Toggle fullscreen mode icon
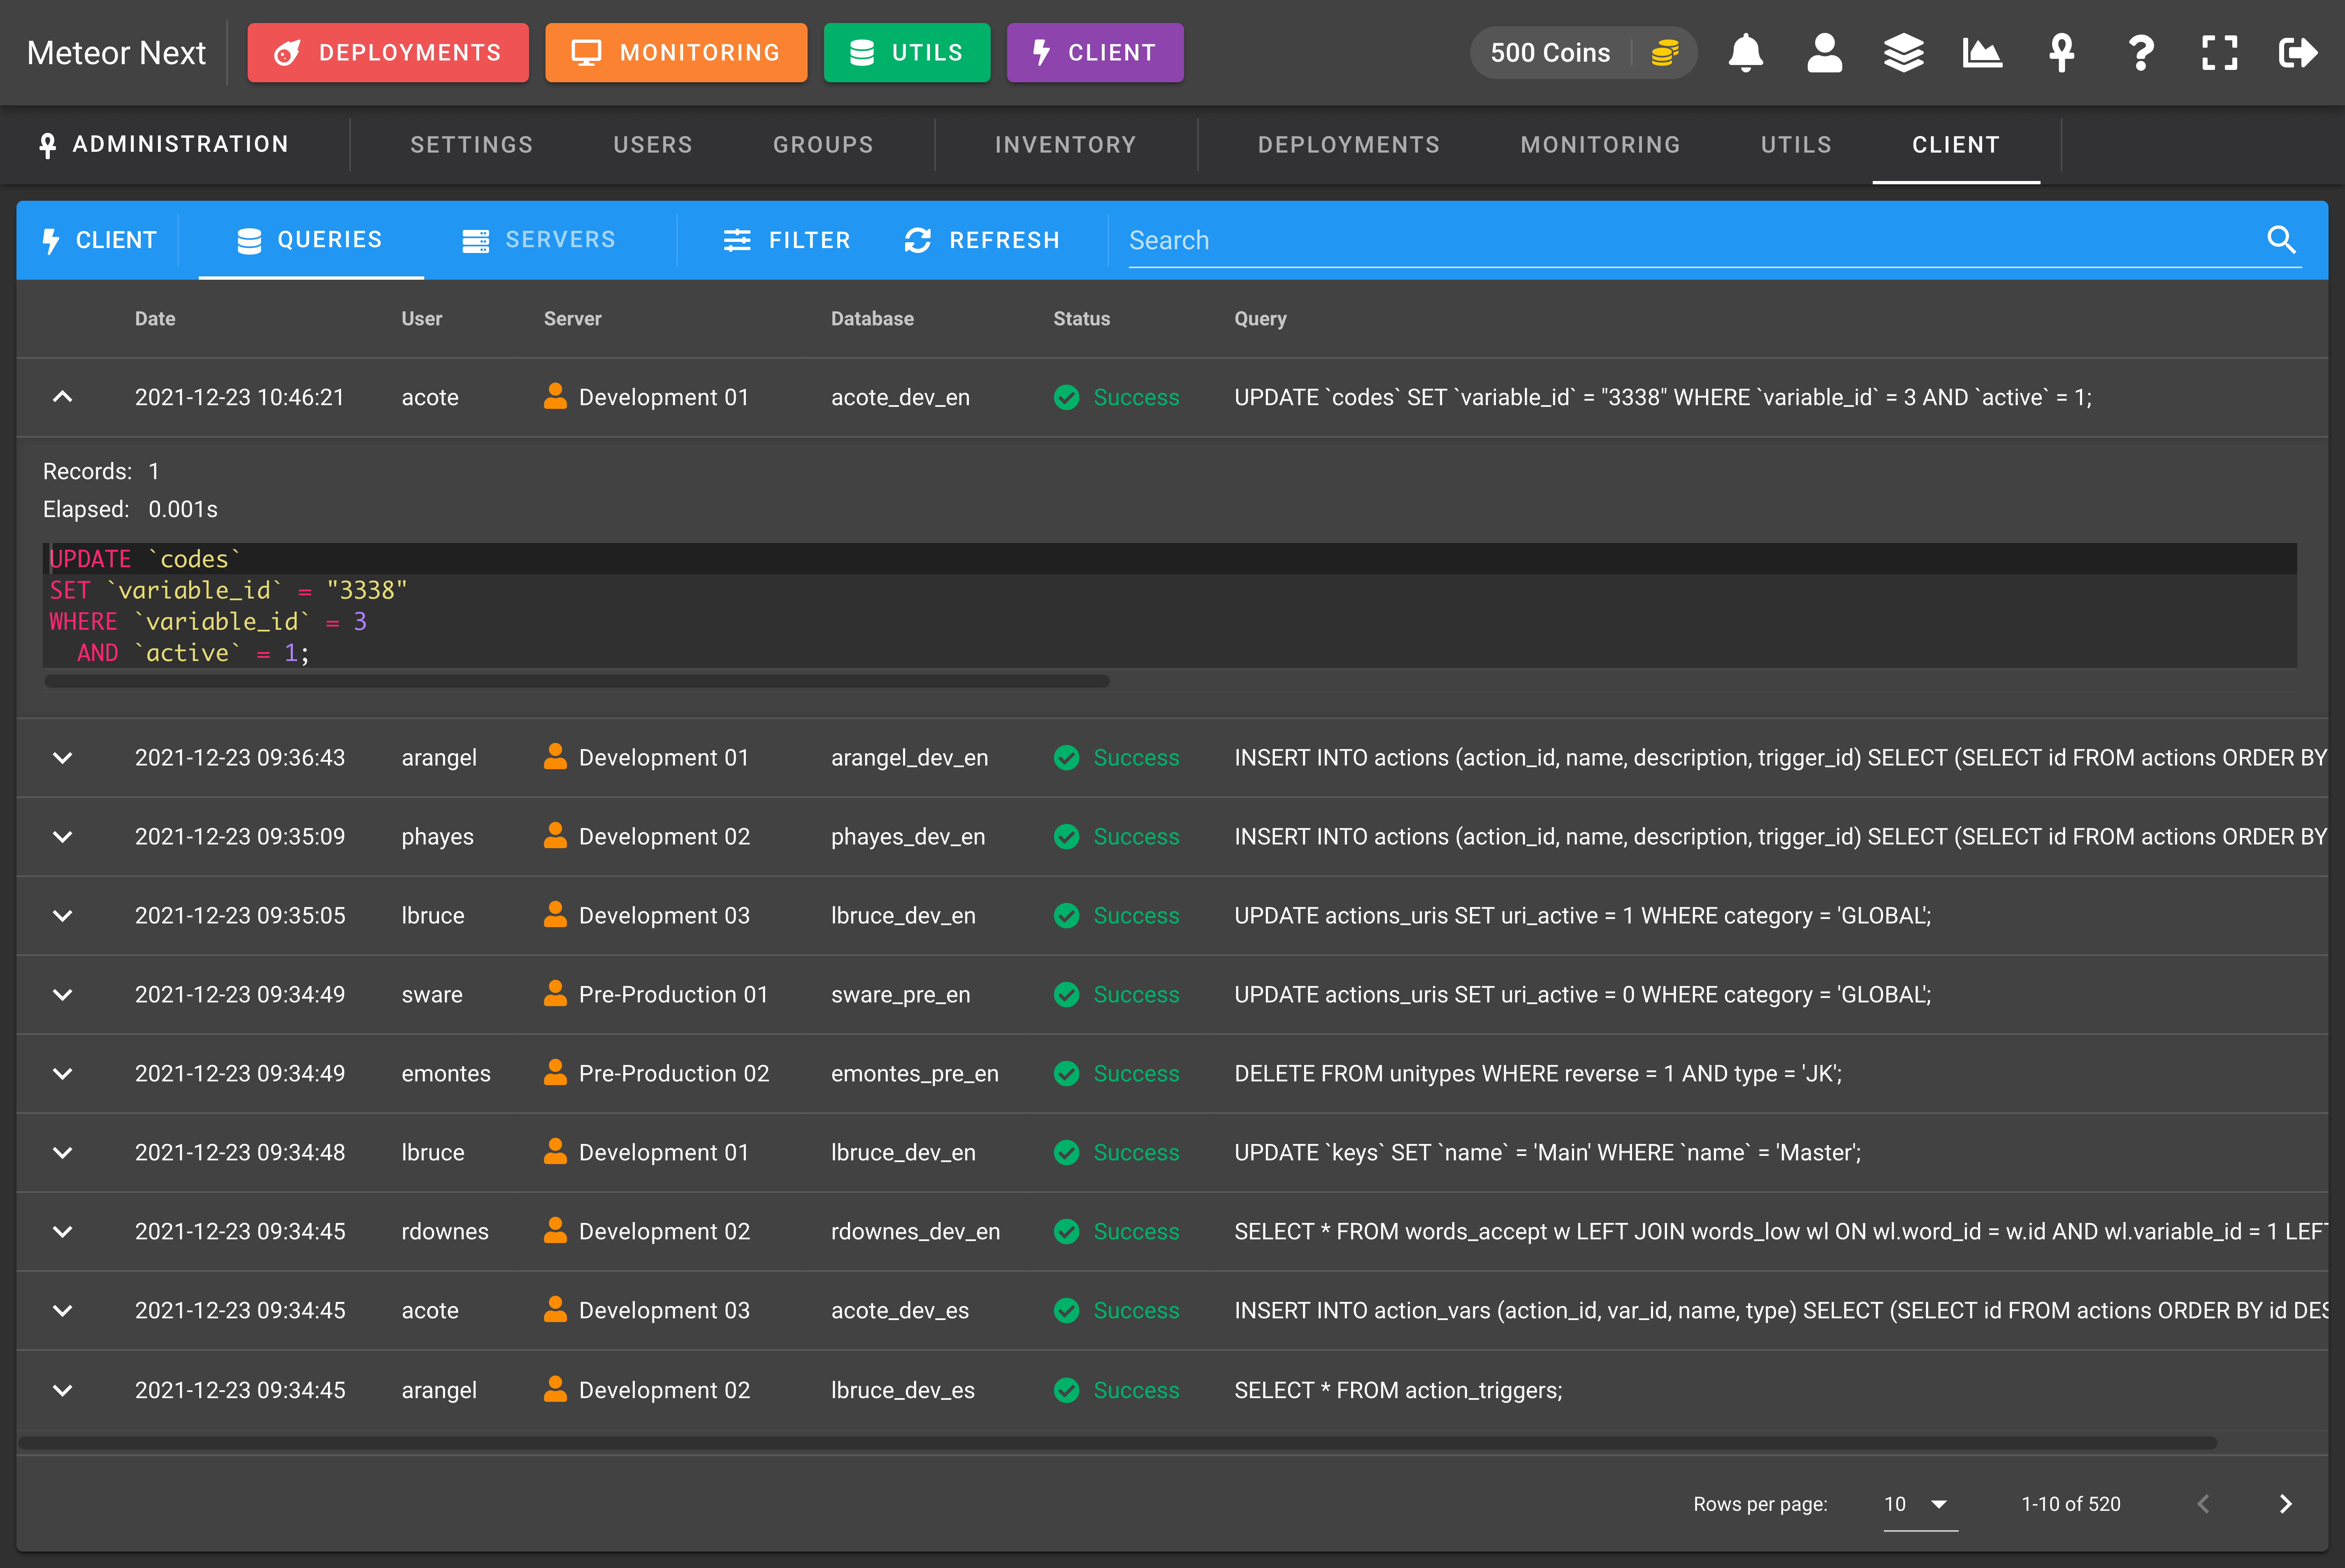 tap(2219, 53)
